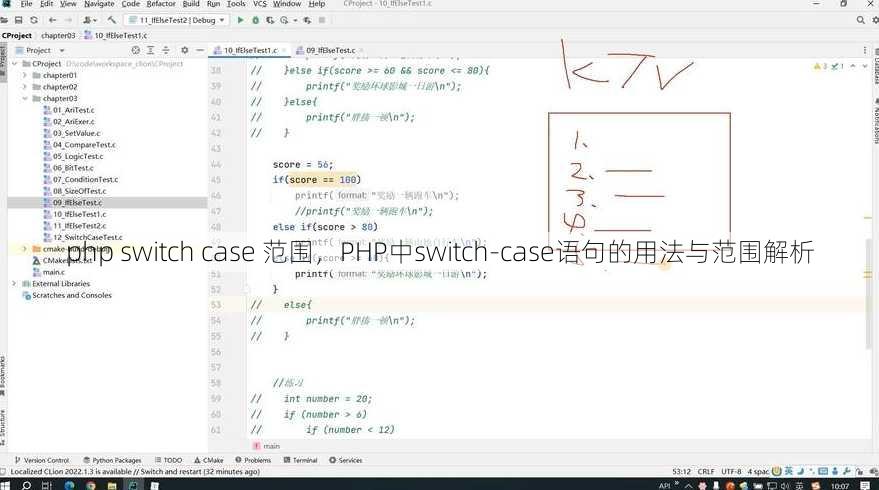Open Search Everywhere magnifier at top right
Screen dimensions: 879x490
click(861, 20)
